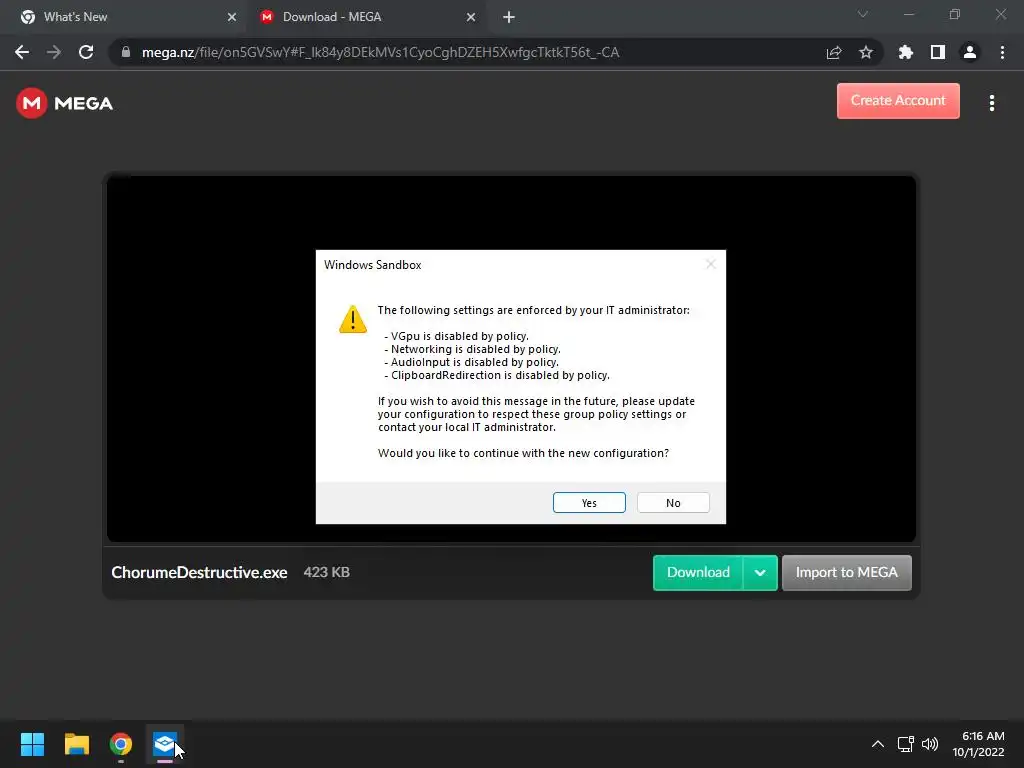1024x768 pixels.
Task: Toggle the browser side panel
Action: click(937, 52)
